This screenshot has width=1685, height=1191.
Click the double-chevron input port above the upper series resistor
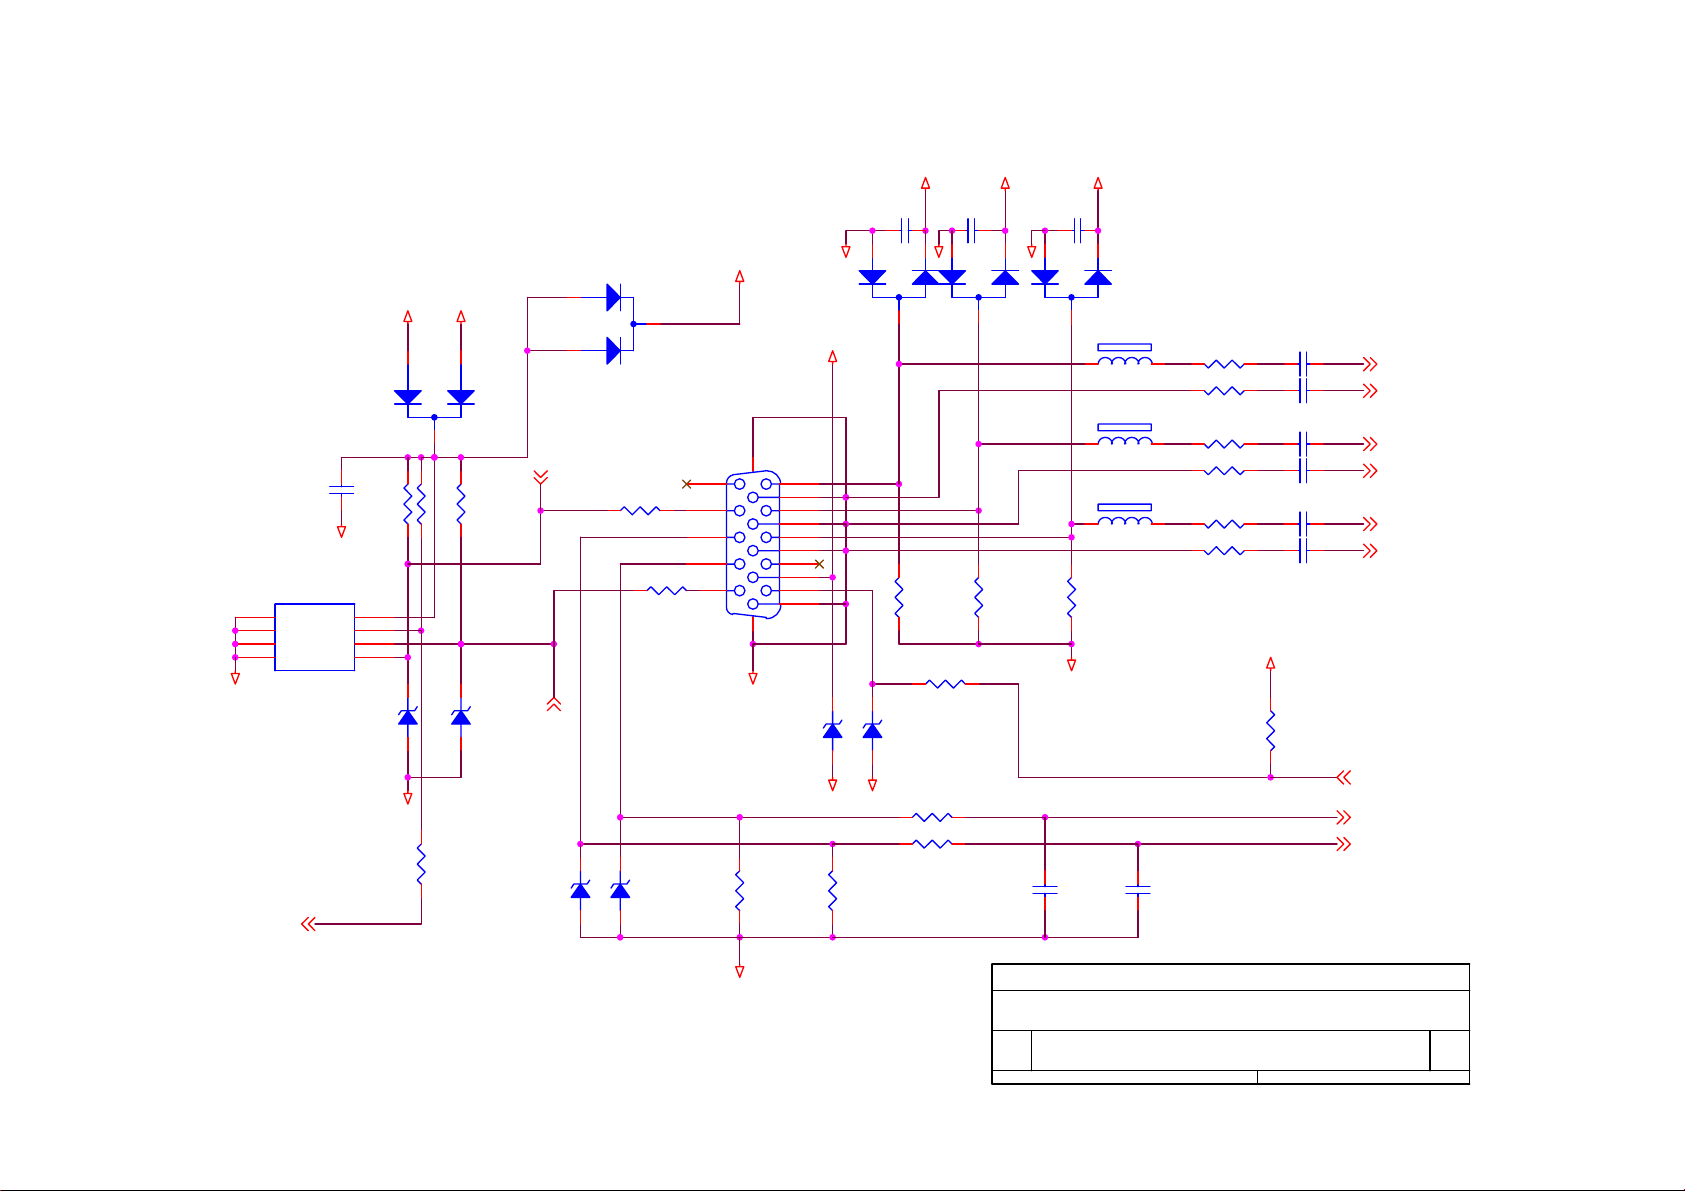[x=540, y=476]
